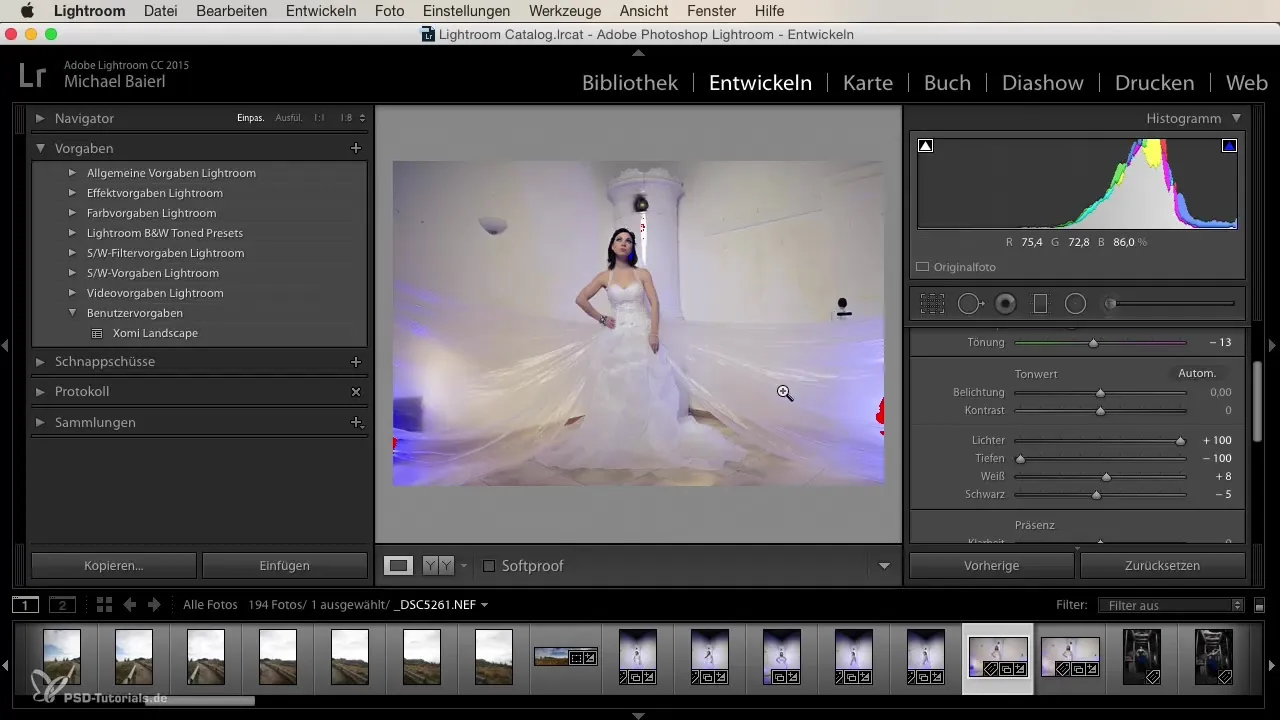Hide the filmstrip with bottom arrow
Image resolution: width=1280 pixels, height=720 pixels.
[638, 715]
